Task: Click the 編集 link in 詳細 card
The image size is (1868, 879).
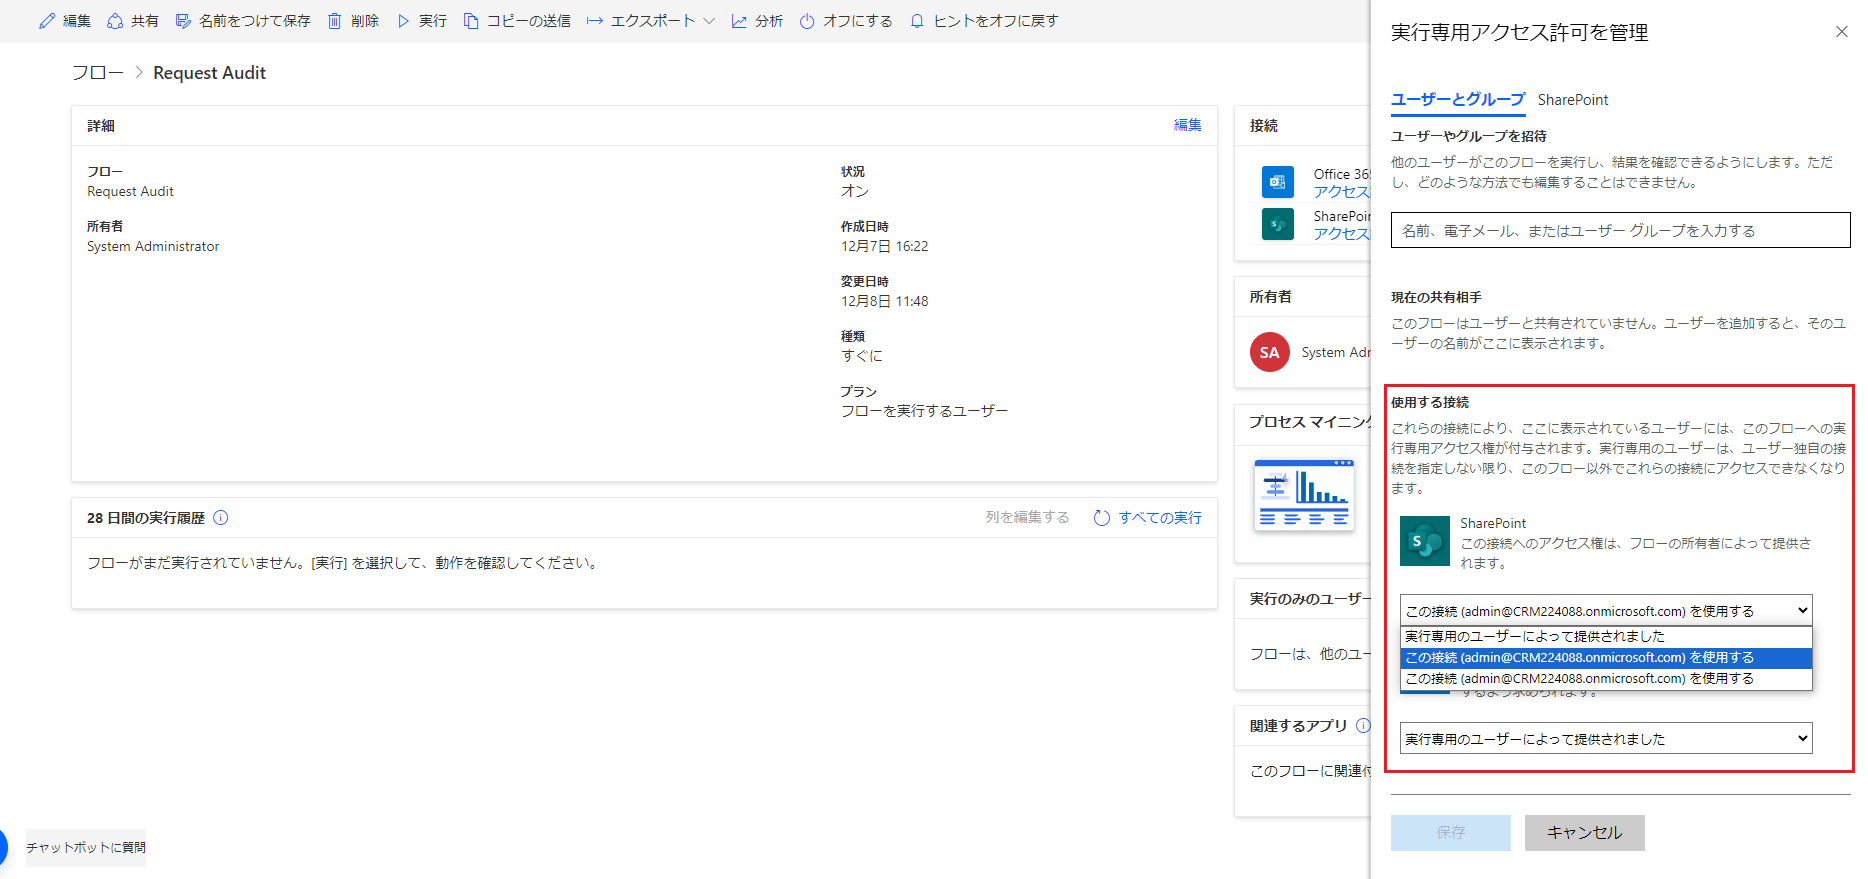Action: pos(1187,125)
